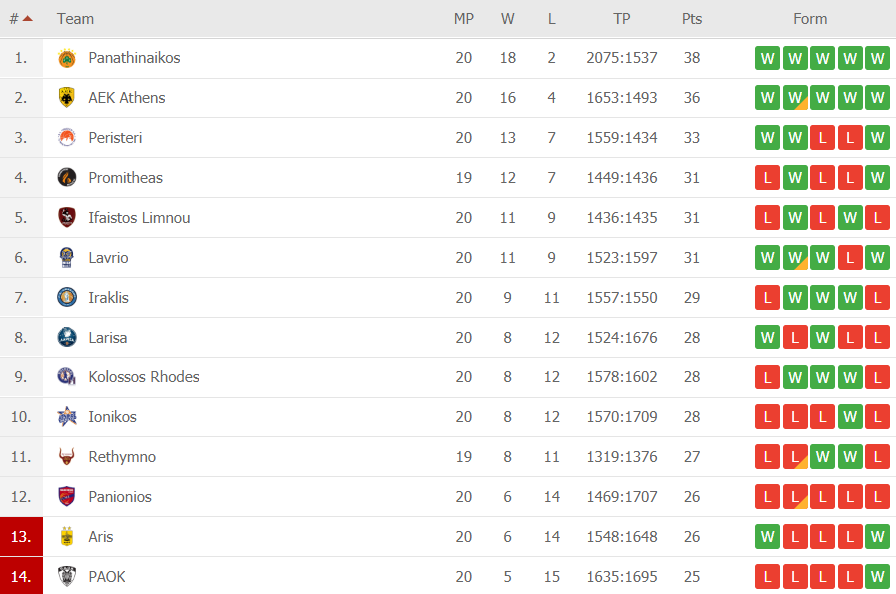The width and height of the screenshot is (896, 594).
Task: Open the Kolossos Rhodes team link
Action: (144, 377)
